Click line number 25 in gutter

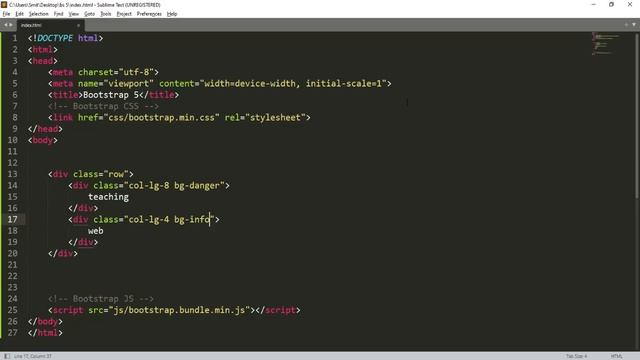tap(13, 310)
